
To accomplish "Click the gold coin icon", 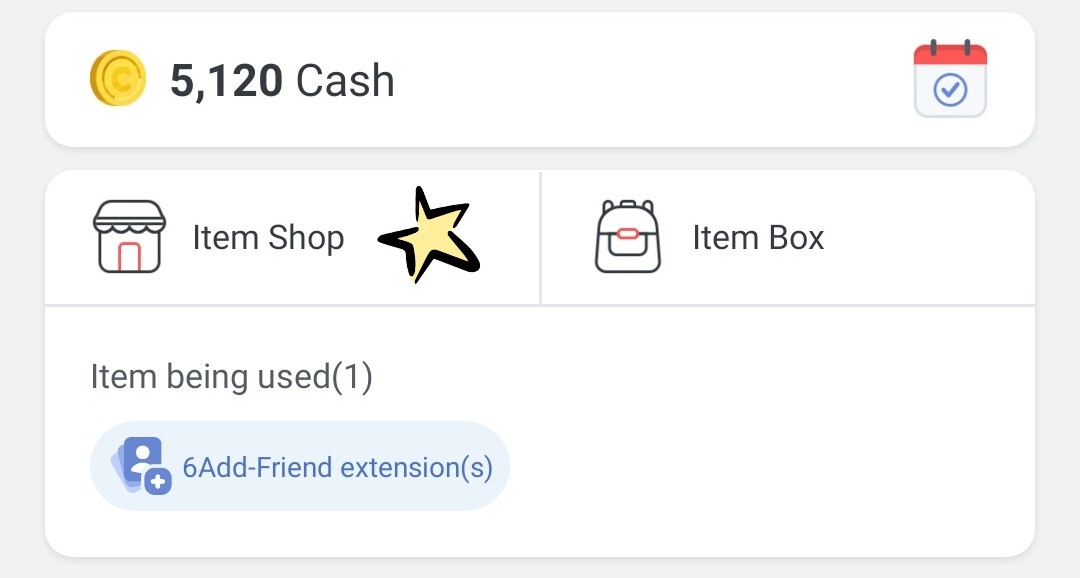I will (117, 79).
